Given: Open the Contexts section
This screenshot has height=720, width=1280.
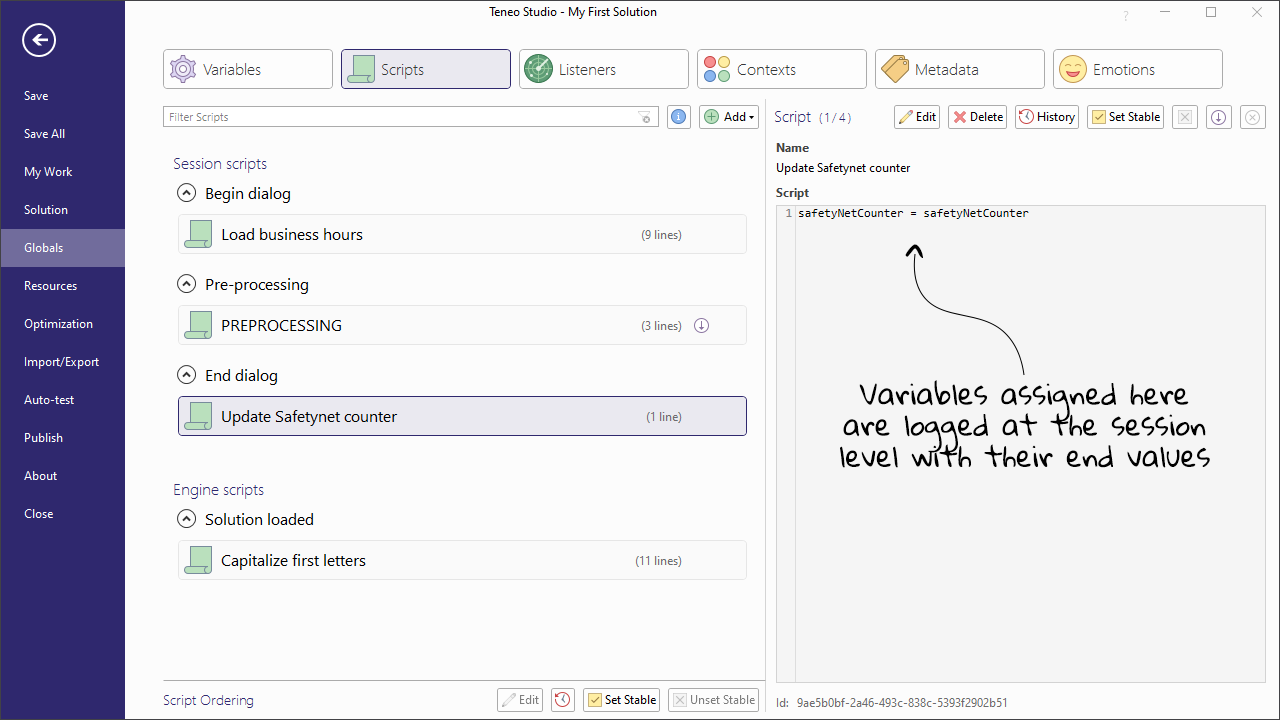Looking at the screenshot, I should 781,68.
